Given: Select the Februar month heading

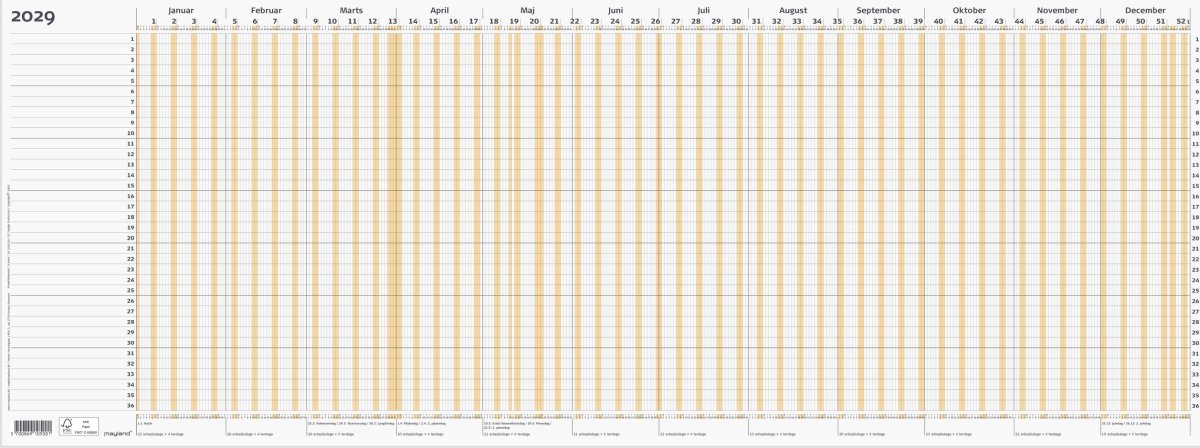Looking at the screenshot, I should click(265, 8).
